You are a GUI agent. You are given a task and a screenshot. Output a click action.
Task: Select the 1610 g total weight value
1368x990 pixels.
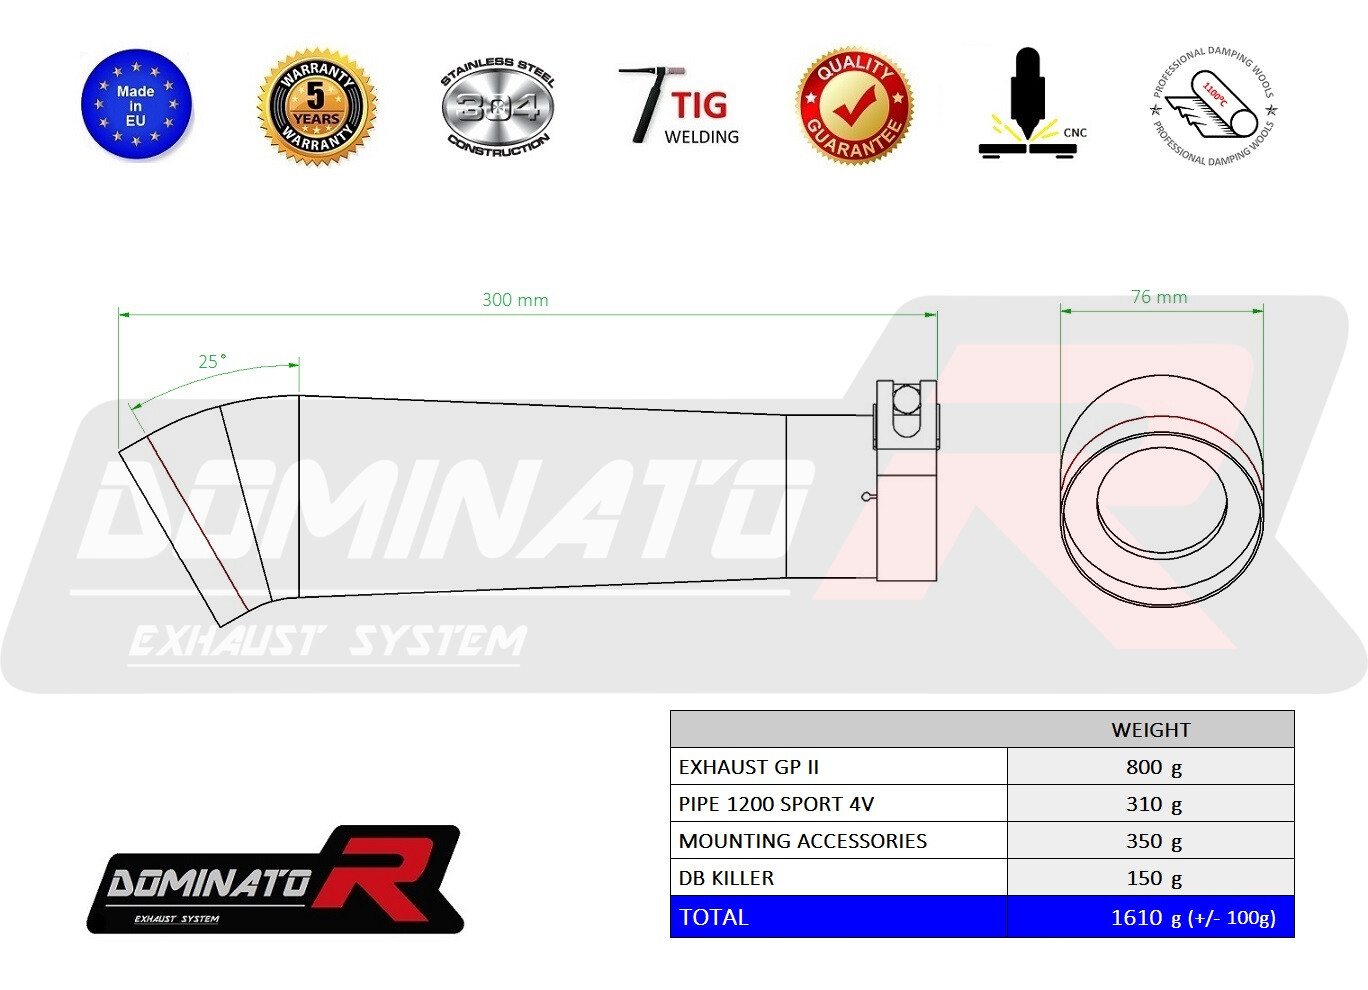[x=1192, y=917]
